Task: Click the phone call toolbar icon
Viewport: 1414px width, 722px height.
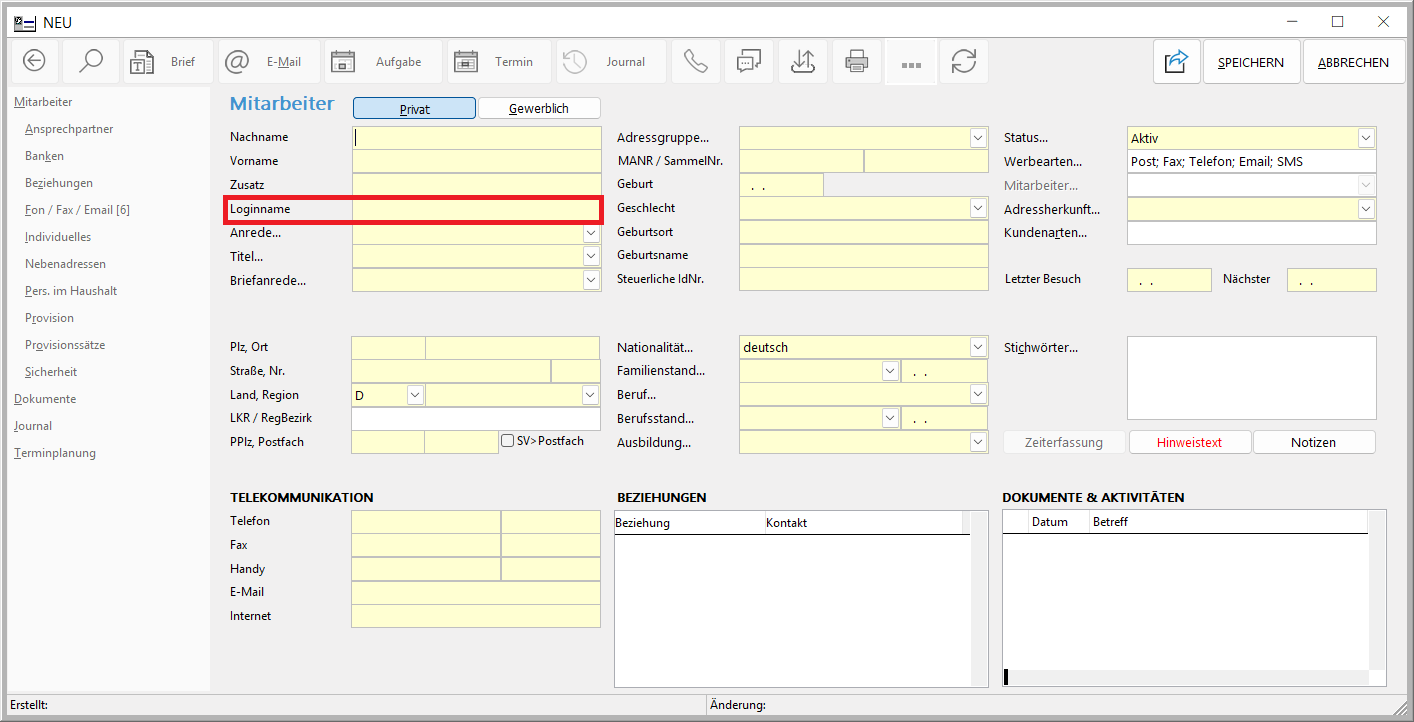Action: pyautogui.click(x=696, y=62)
